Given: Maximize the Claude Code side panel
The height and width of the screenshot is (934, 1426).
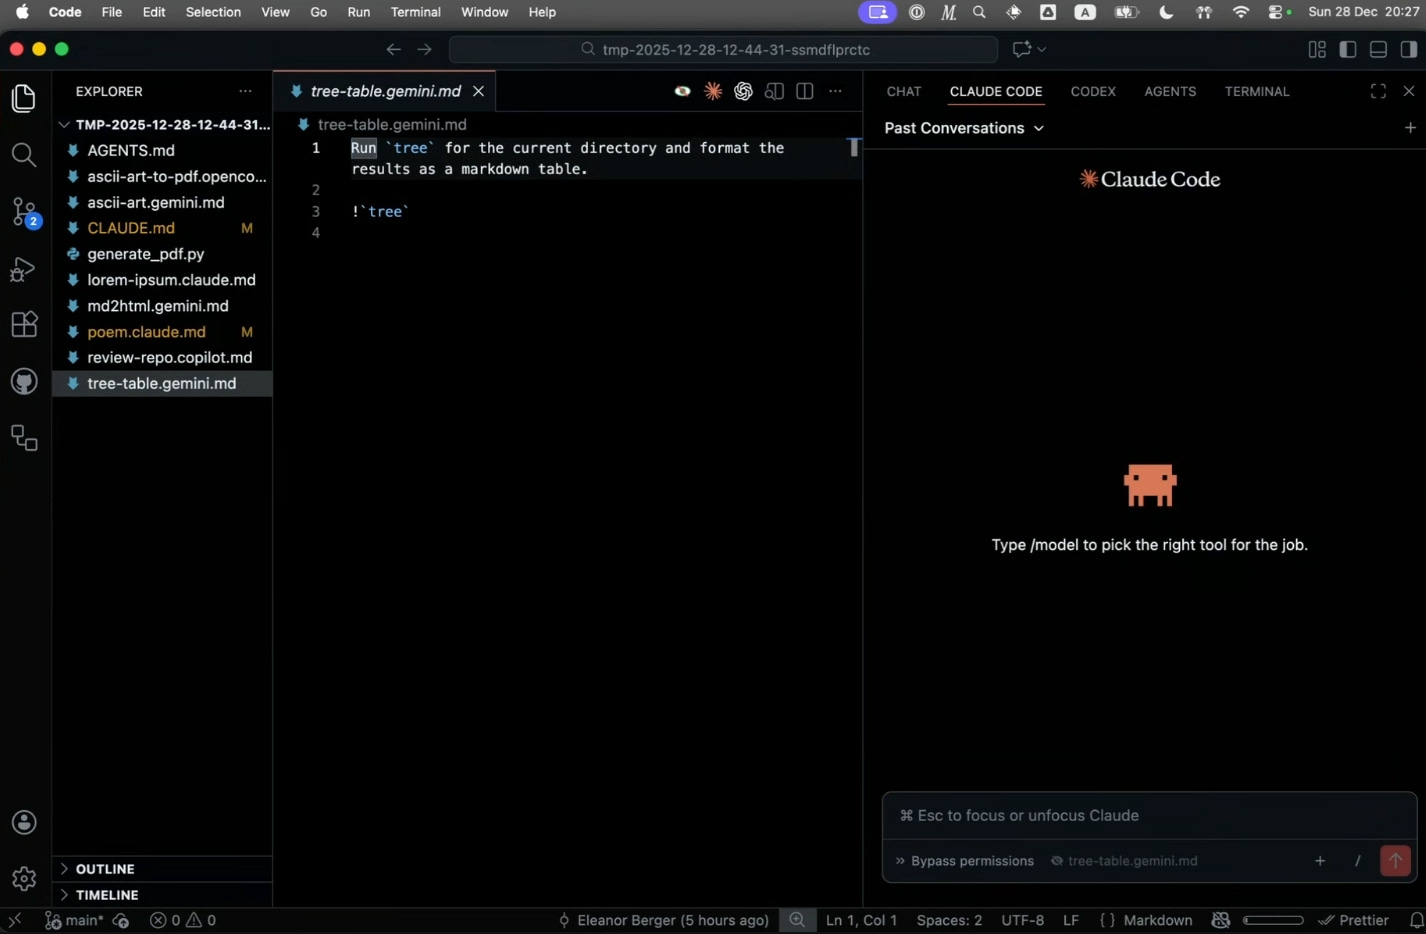Looking at the screenshot, I should coord(1378,91).
